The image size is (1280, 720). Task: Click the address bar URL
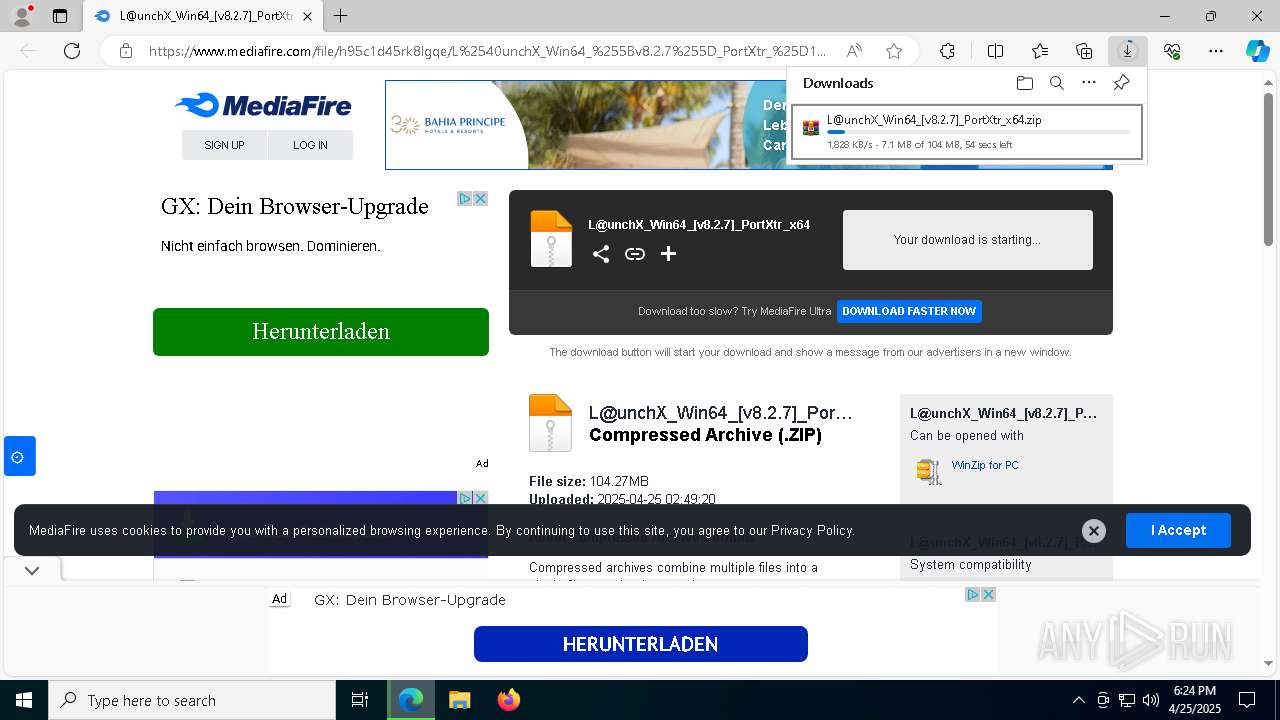(x=488, y=51)
